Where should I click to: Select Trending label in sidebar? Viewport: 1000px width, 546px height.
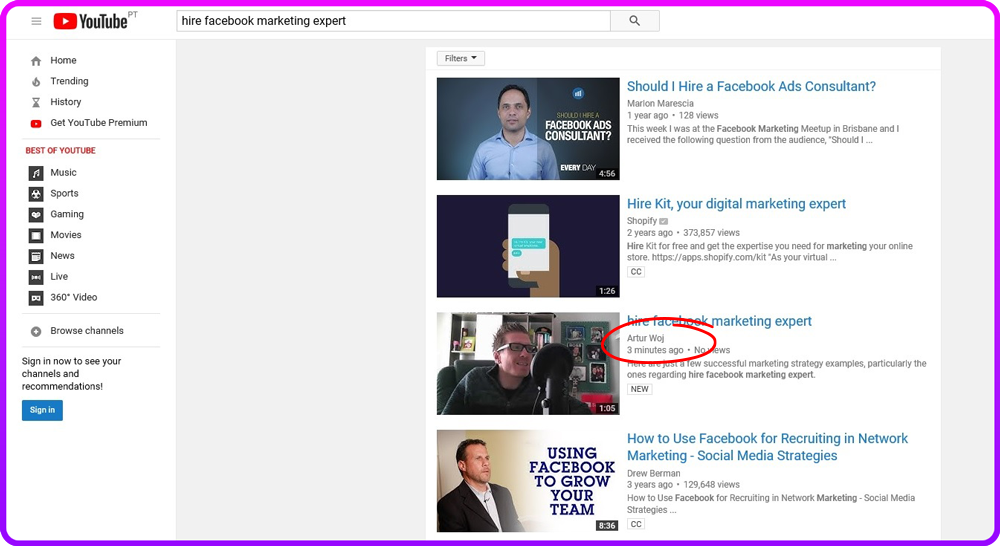coord(70,81)
